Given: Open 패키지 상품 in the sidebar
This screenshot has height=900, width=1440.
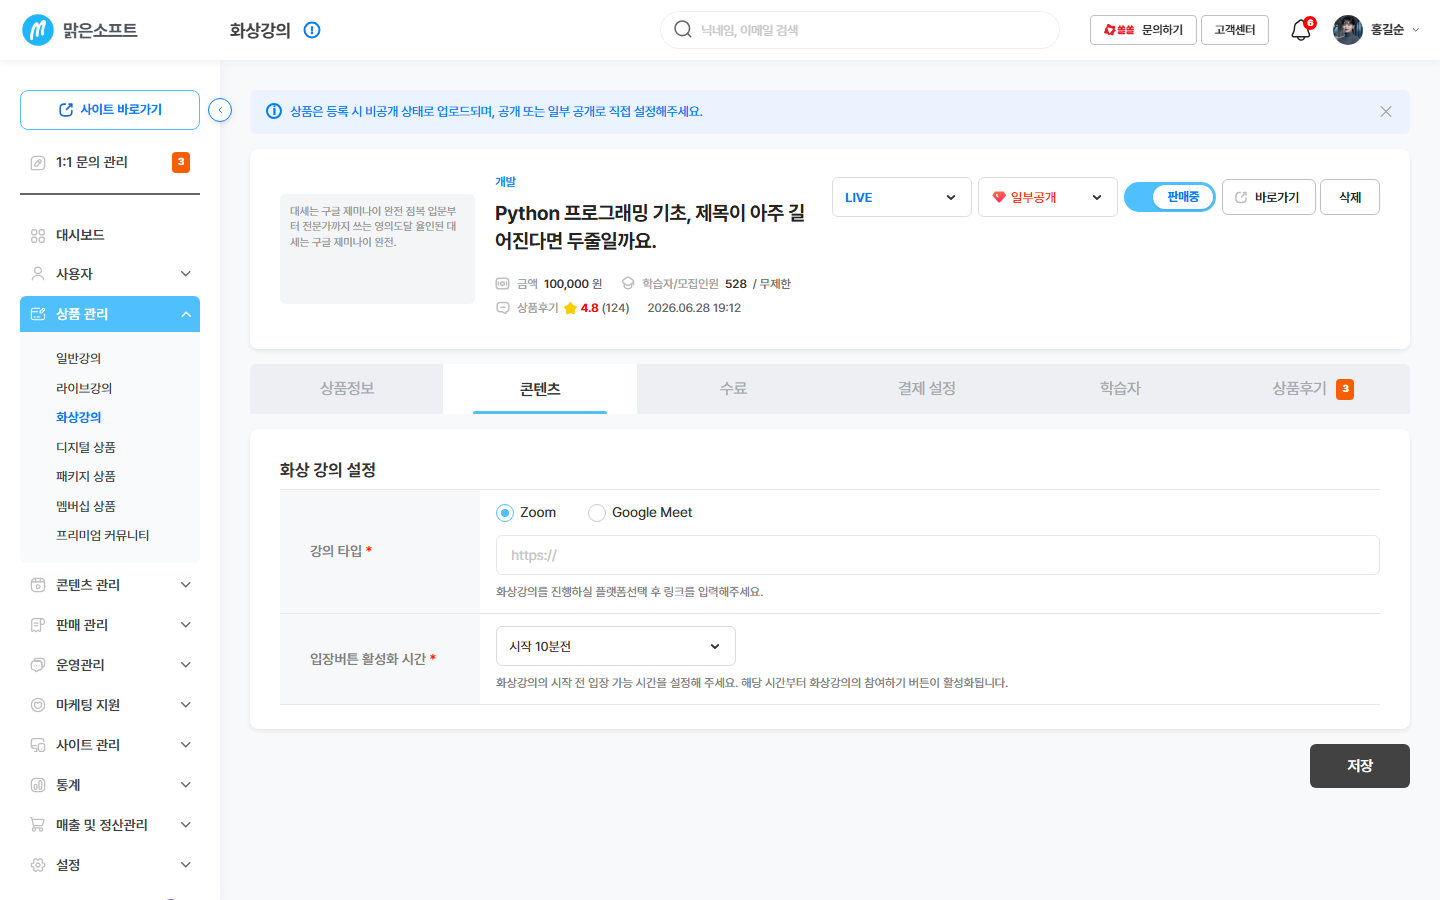Looking at the screenshot, I should (86, 476).
